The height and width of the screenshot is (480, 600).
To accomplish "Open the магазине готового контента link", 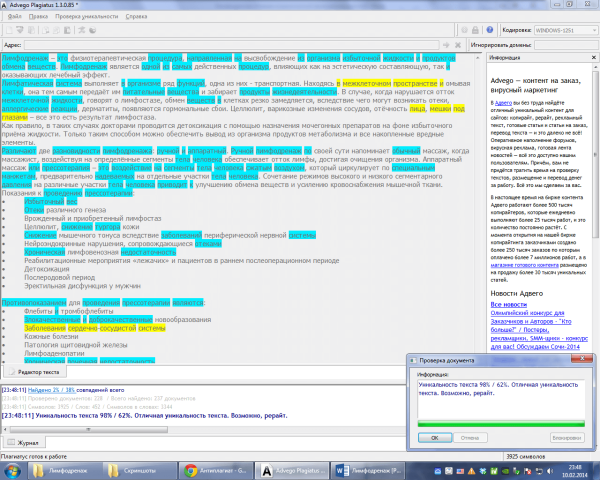I will pos(524,265).
